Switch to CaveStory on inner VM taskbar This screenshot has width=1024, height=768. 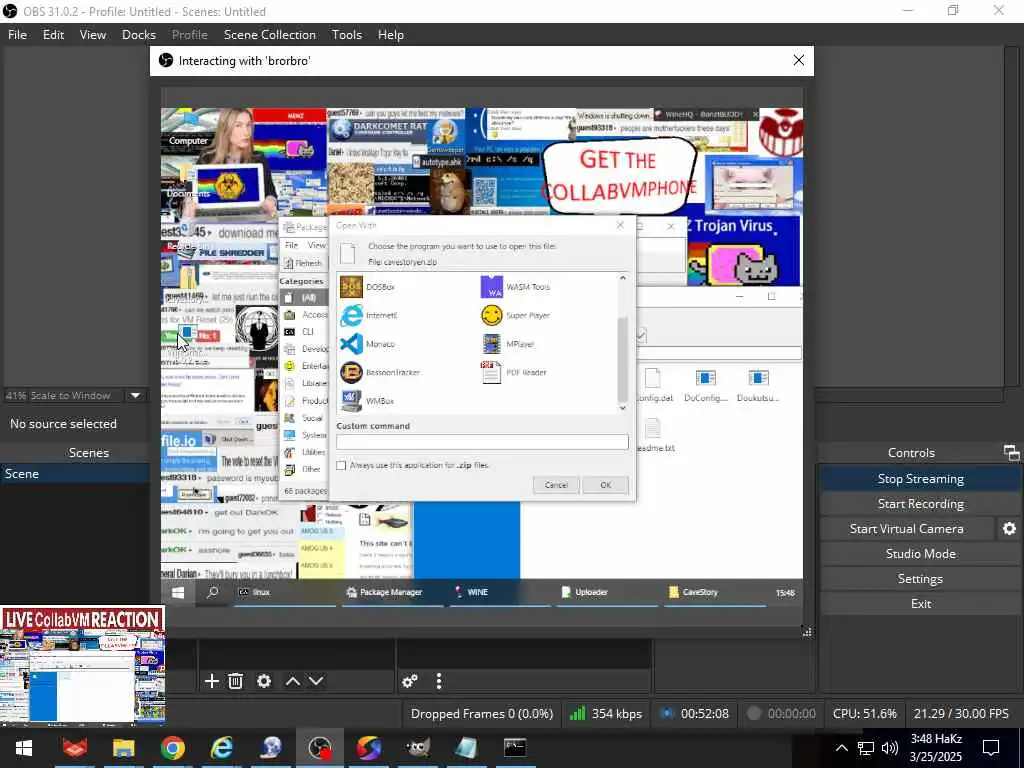pos(715,592)
